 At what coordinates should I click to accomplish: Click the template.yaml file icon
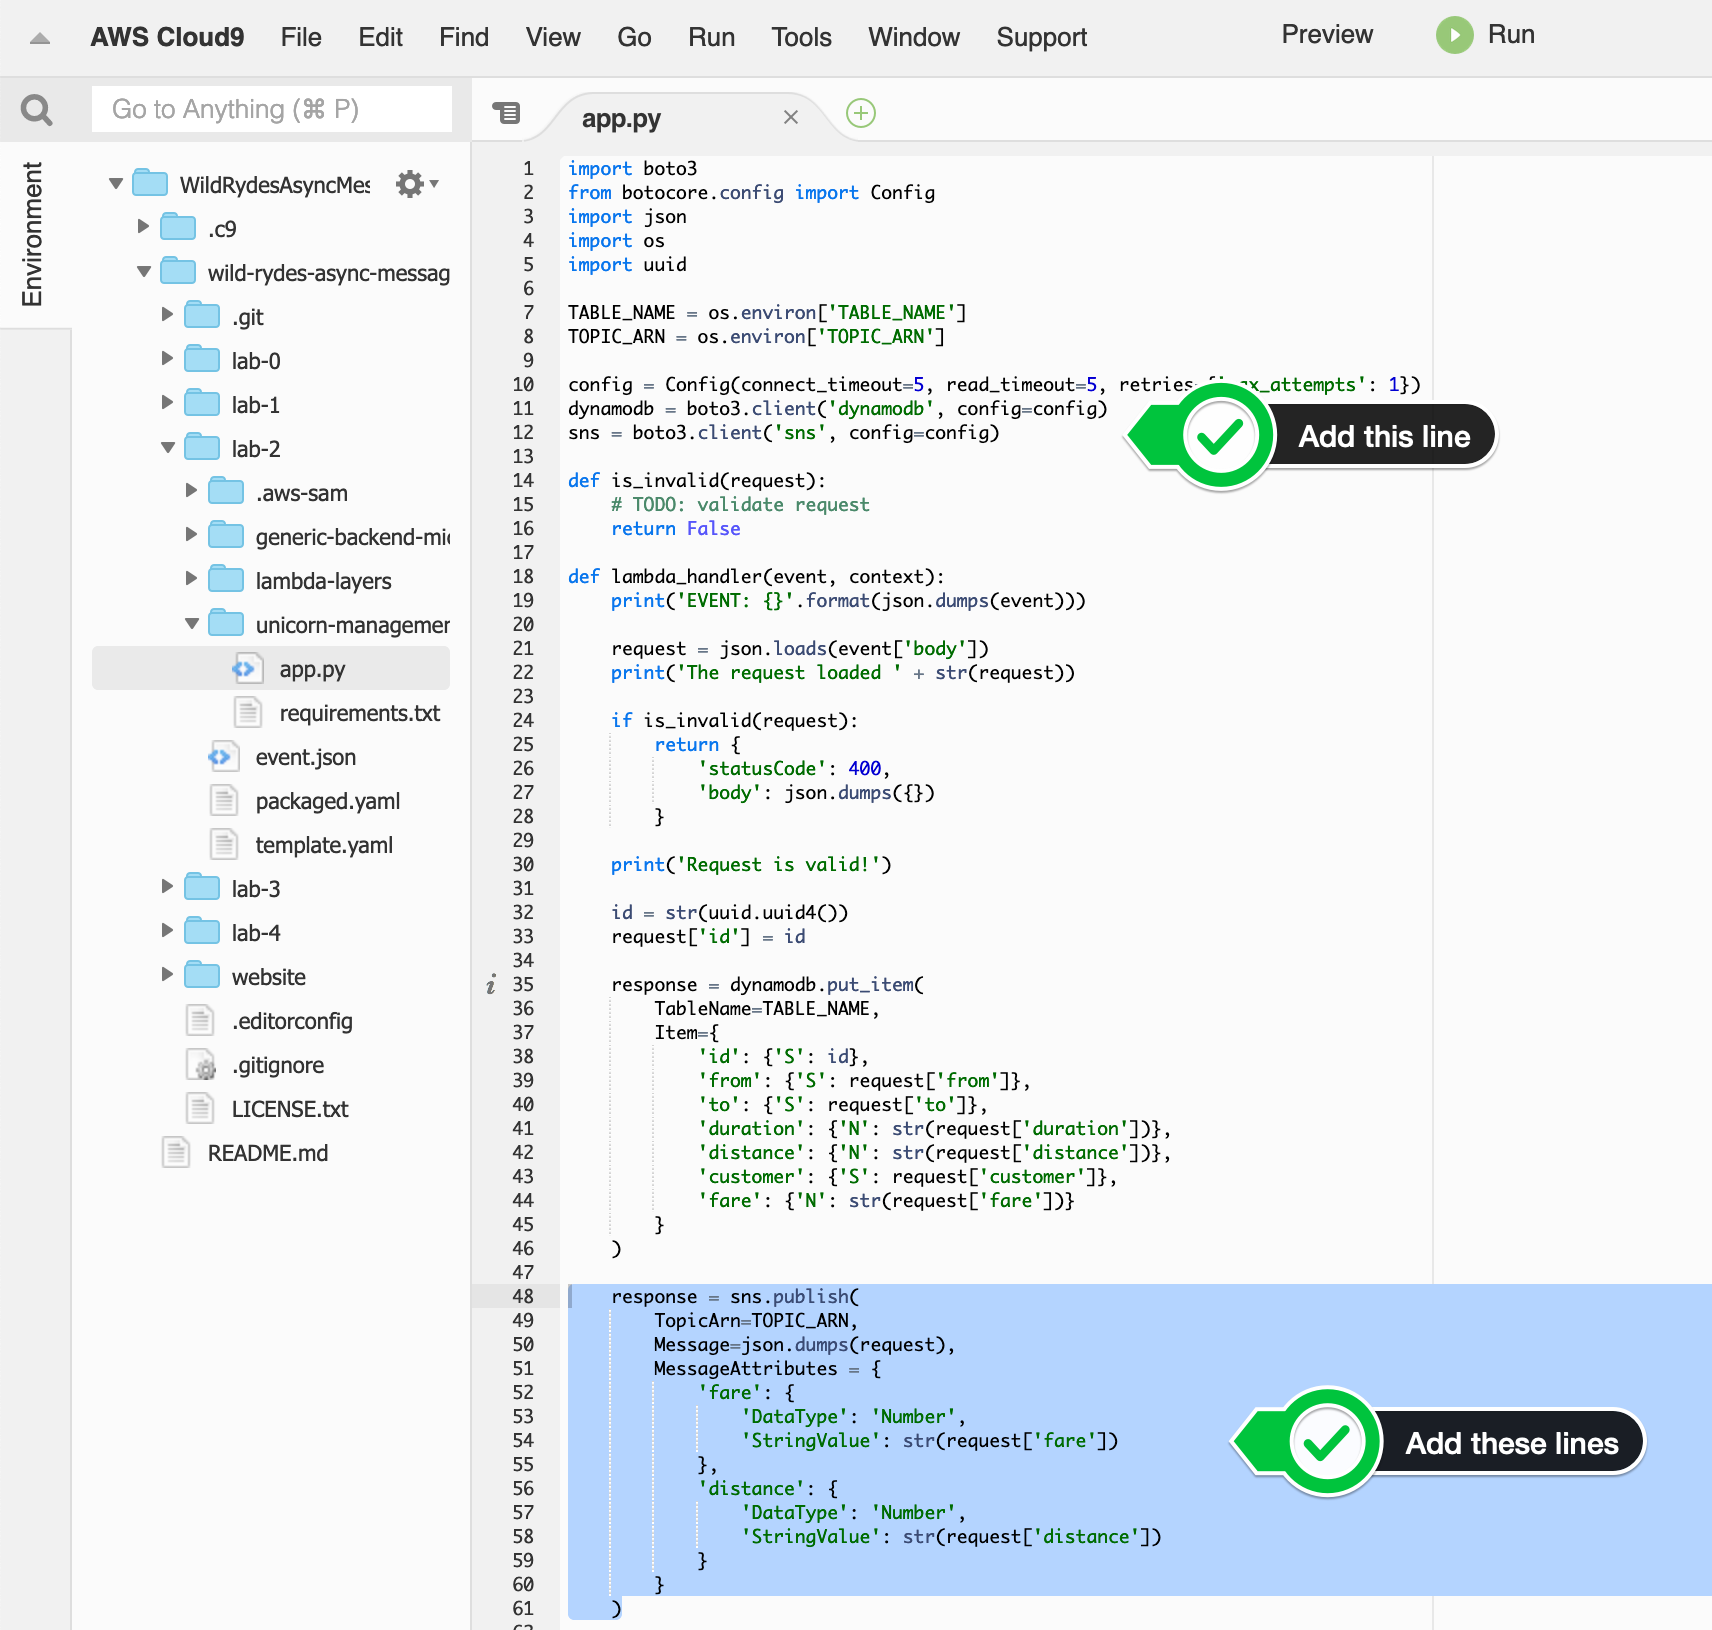tap(223, 845)
